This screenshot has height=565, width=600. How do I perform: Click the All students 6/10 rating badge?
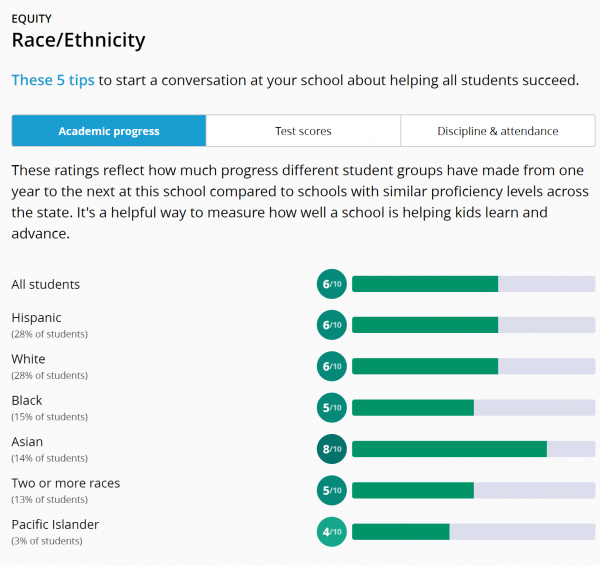point(331,284)
